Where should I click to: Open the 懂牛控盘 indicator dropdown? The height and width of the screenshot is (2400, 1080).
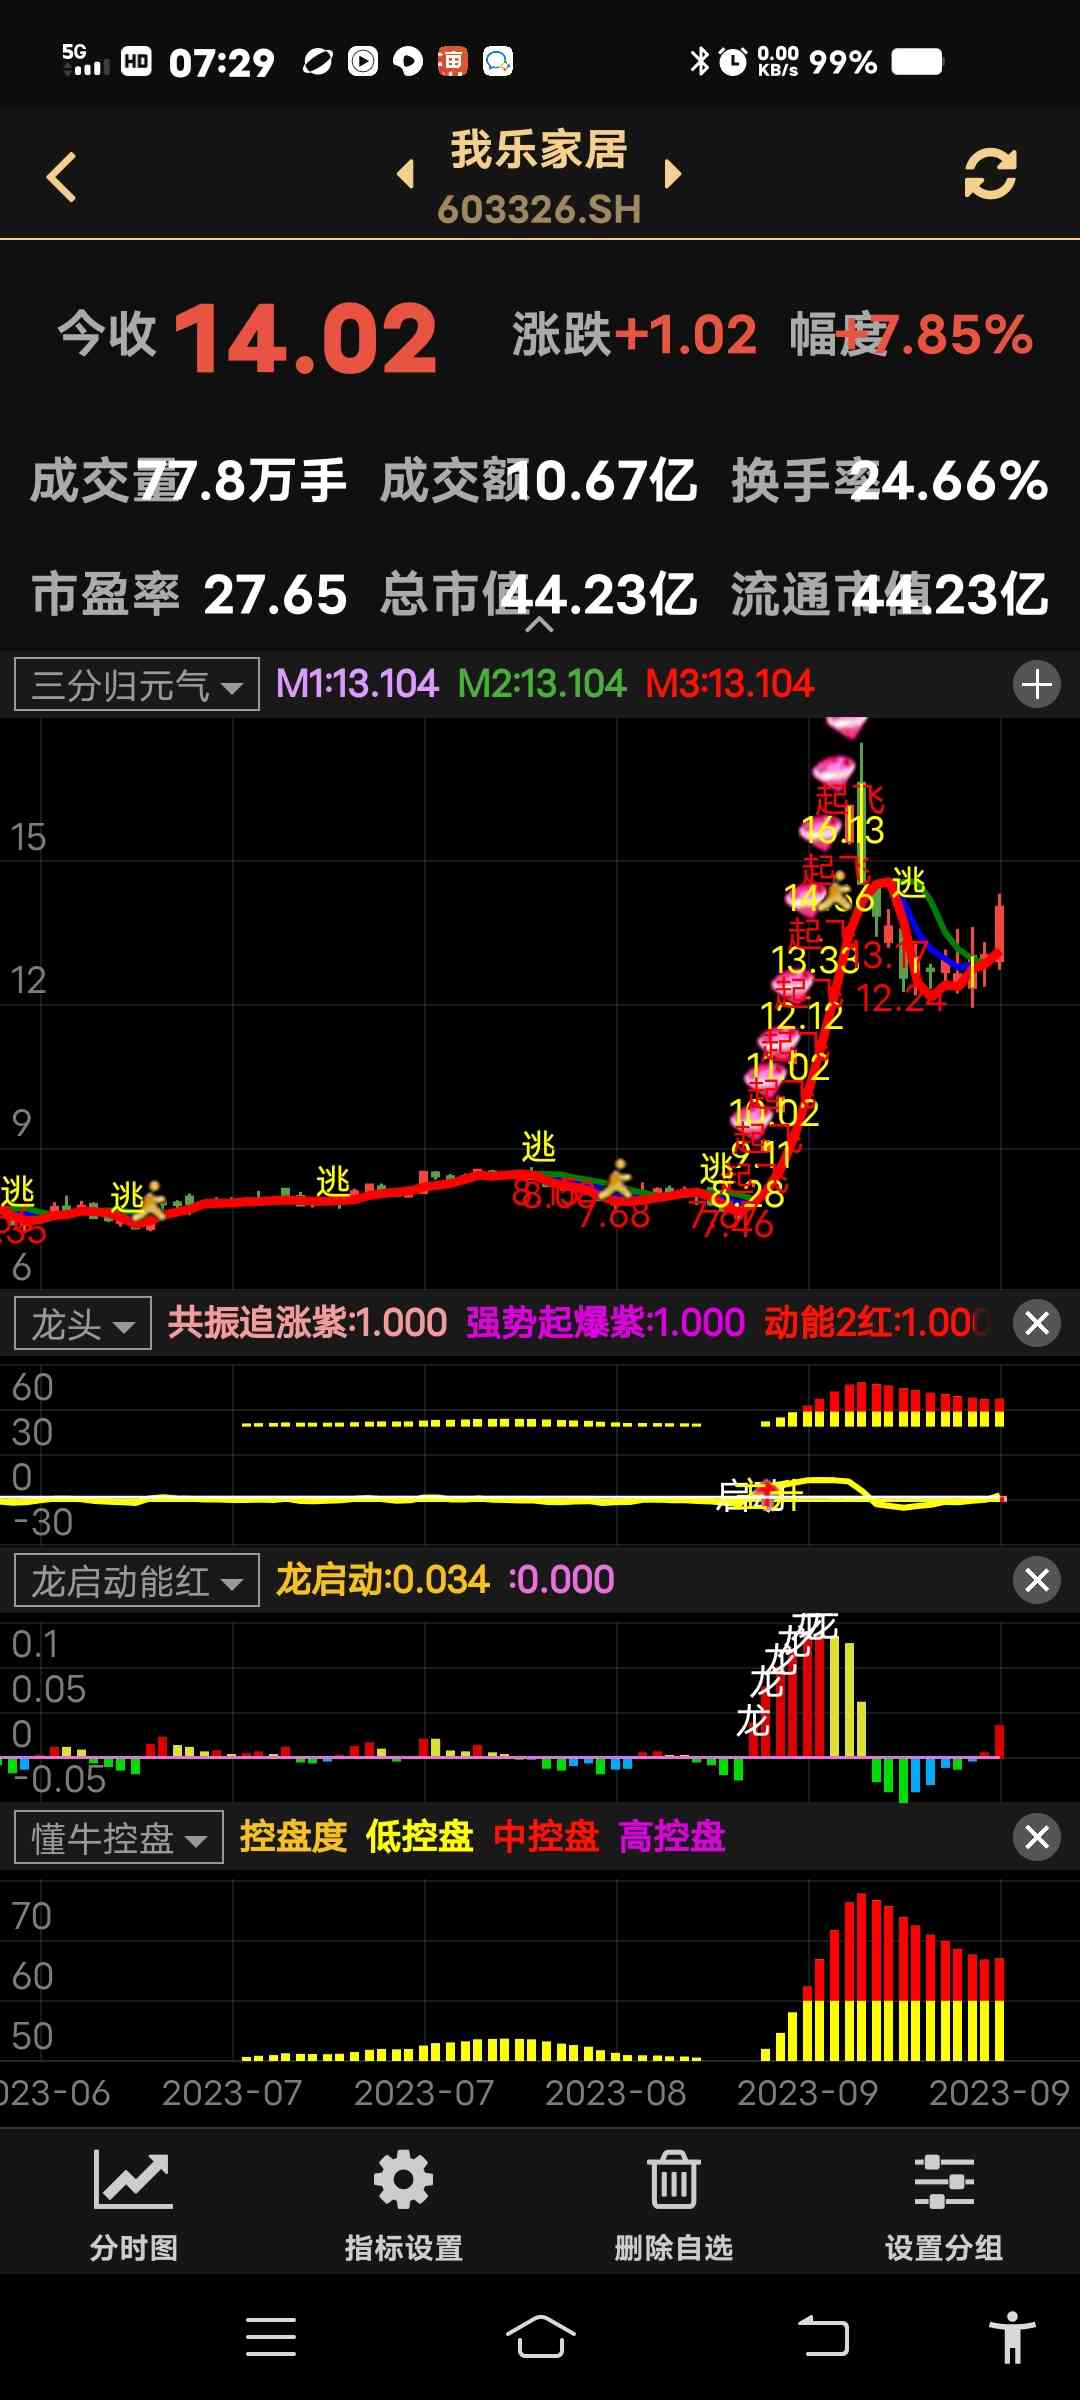119,1837
